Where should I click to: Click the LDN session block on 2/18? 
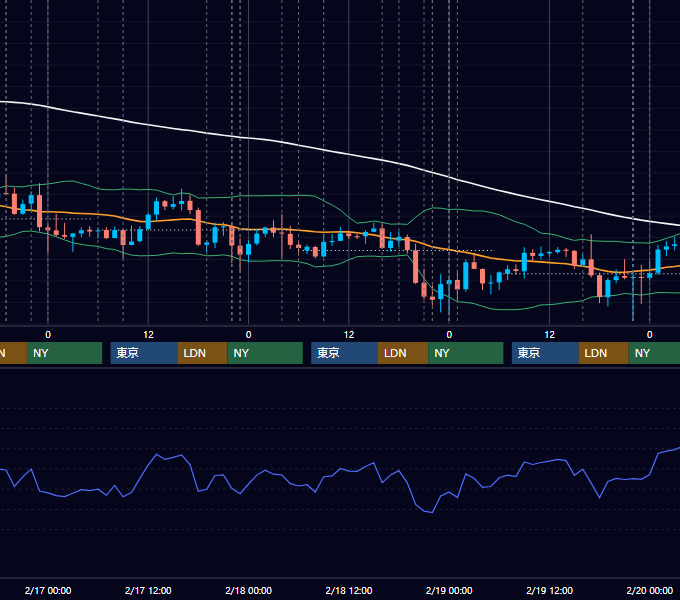click(x=403, y=353)
